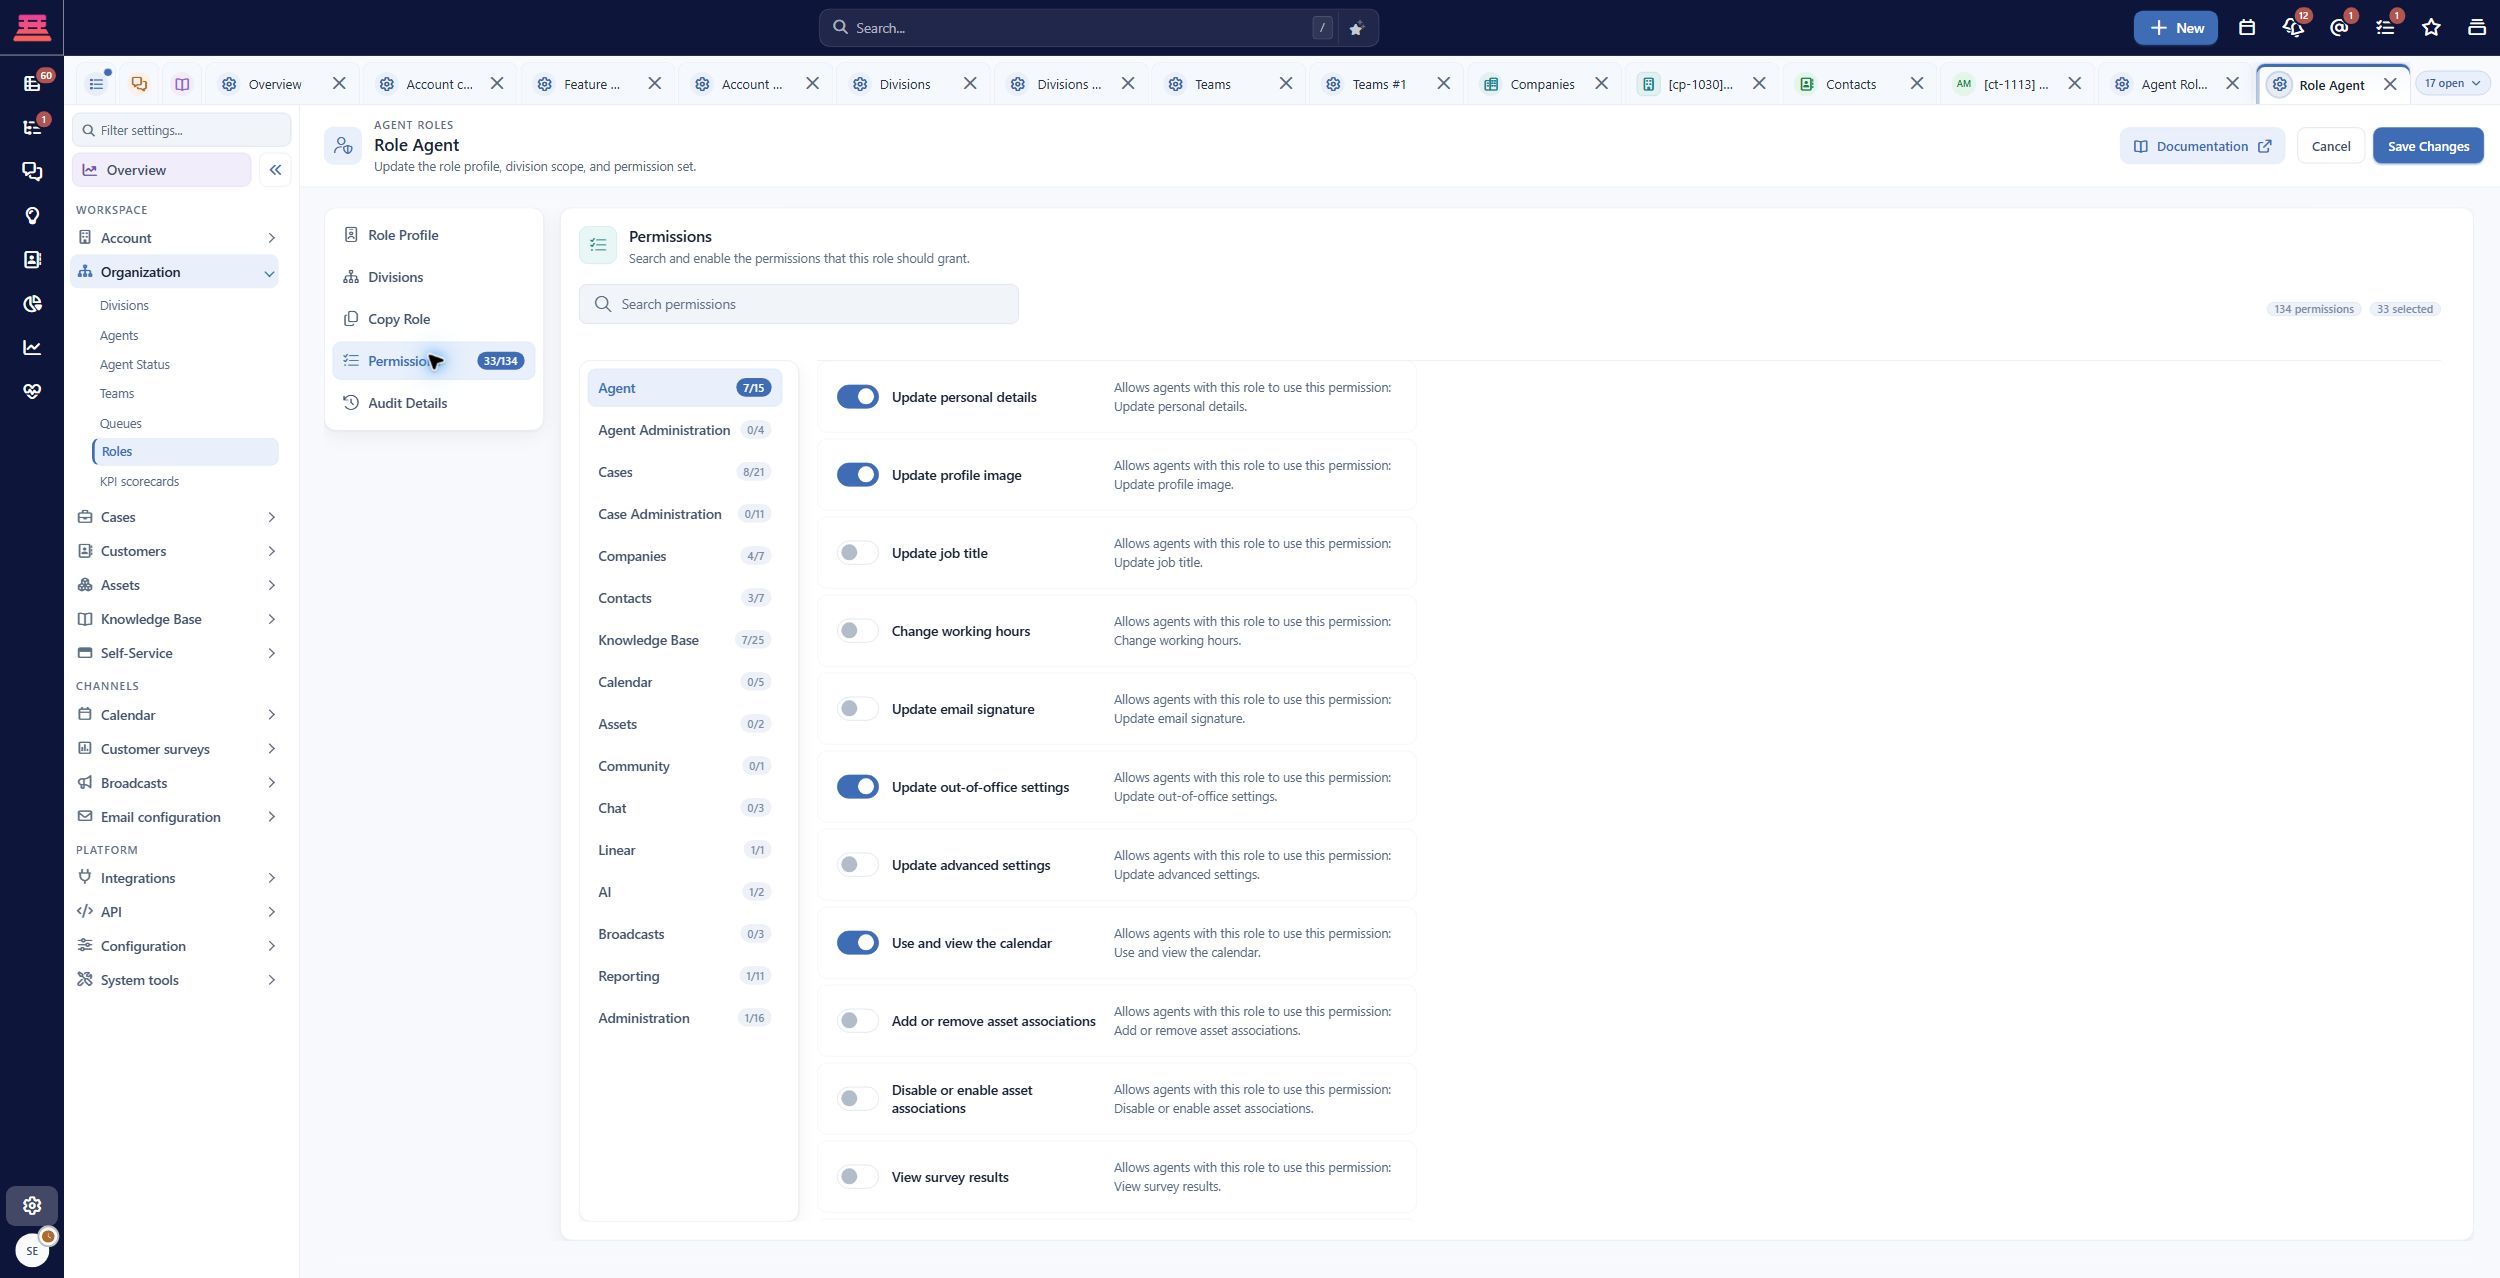The height and width of the screenshot is (1278, 2500).
Task: Disable Update personal details permission
Action: (857, 397)
